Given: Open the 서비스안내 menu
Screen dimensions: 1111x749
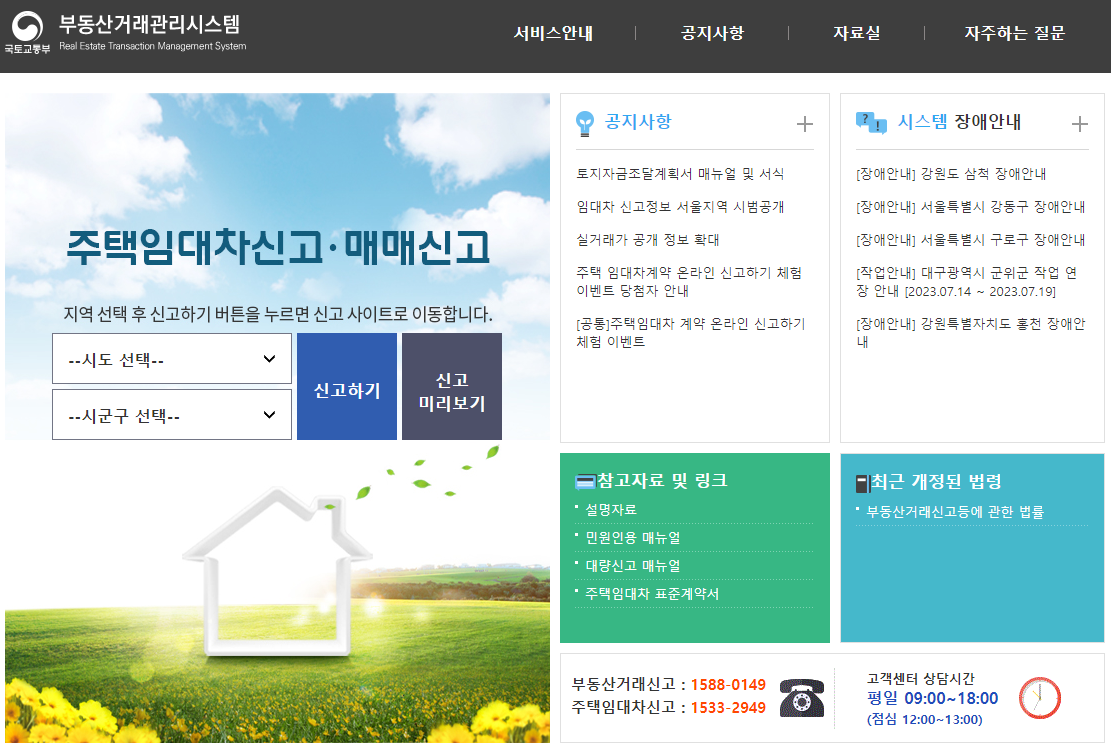Looking at the screenshot, I should 553,33.
